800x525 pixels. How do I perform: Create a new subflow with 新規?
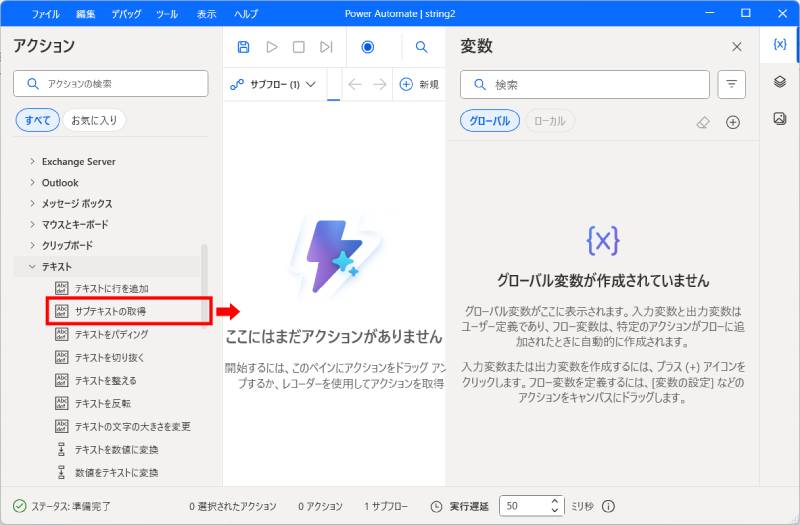[x=419, y=84]
